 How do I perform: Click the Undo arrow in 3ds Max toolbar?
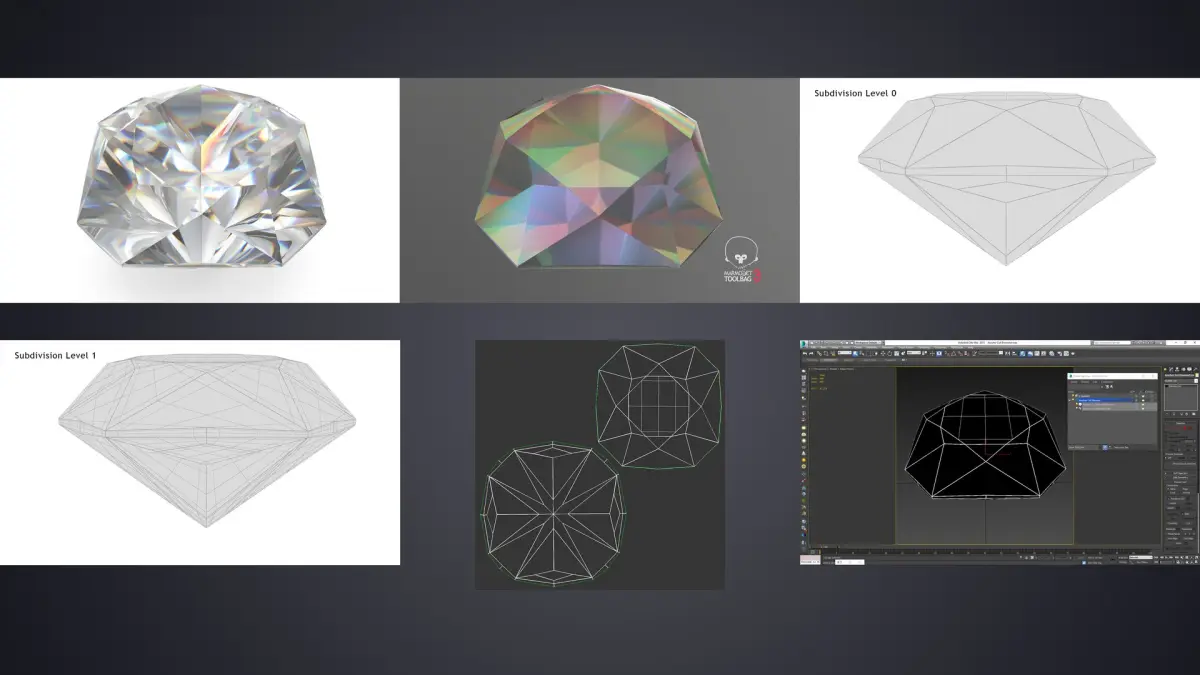(805, 353)
